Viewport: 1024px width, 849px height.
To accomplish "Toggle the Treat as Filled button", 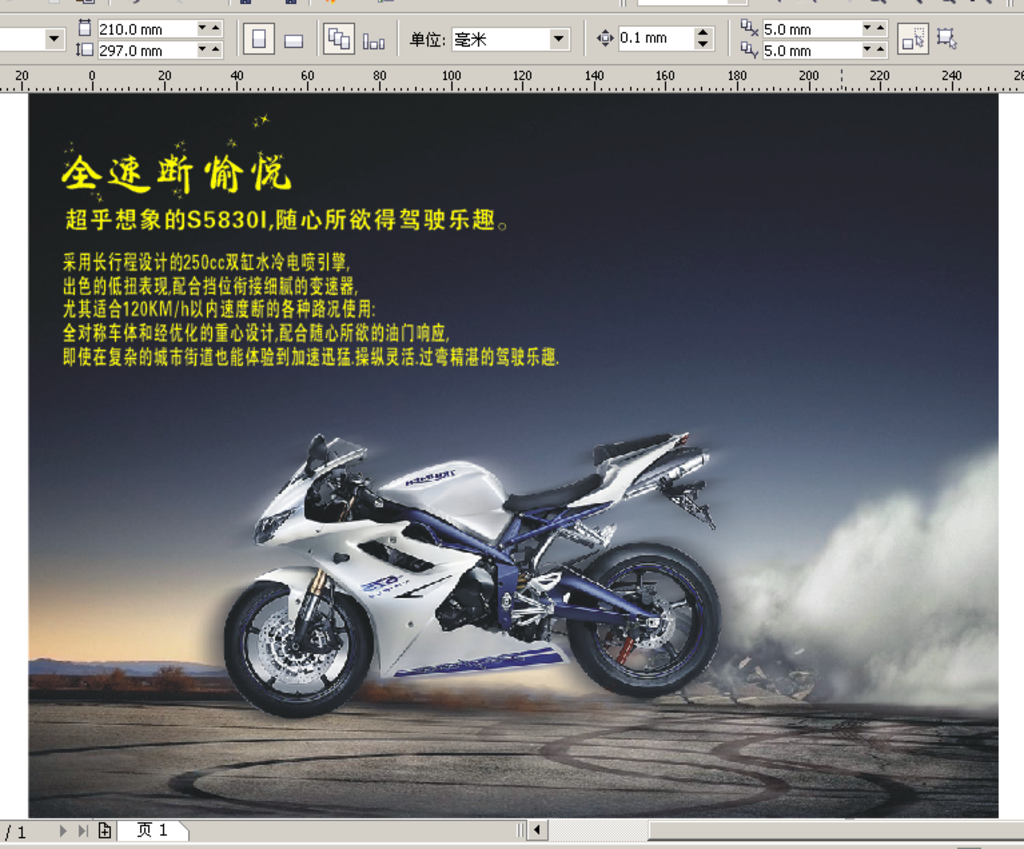I will (x=913, y=39).
